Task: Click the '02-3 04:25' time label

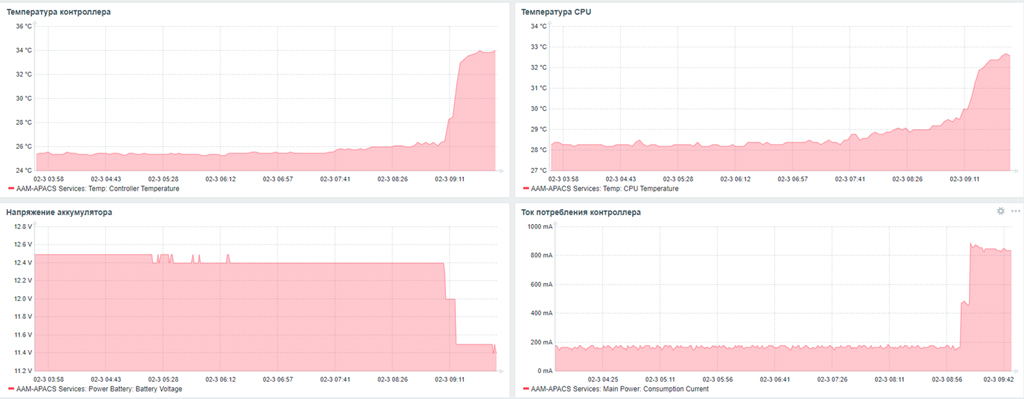Action: 603,378
